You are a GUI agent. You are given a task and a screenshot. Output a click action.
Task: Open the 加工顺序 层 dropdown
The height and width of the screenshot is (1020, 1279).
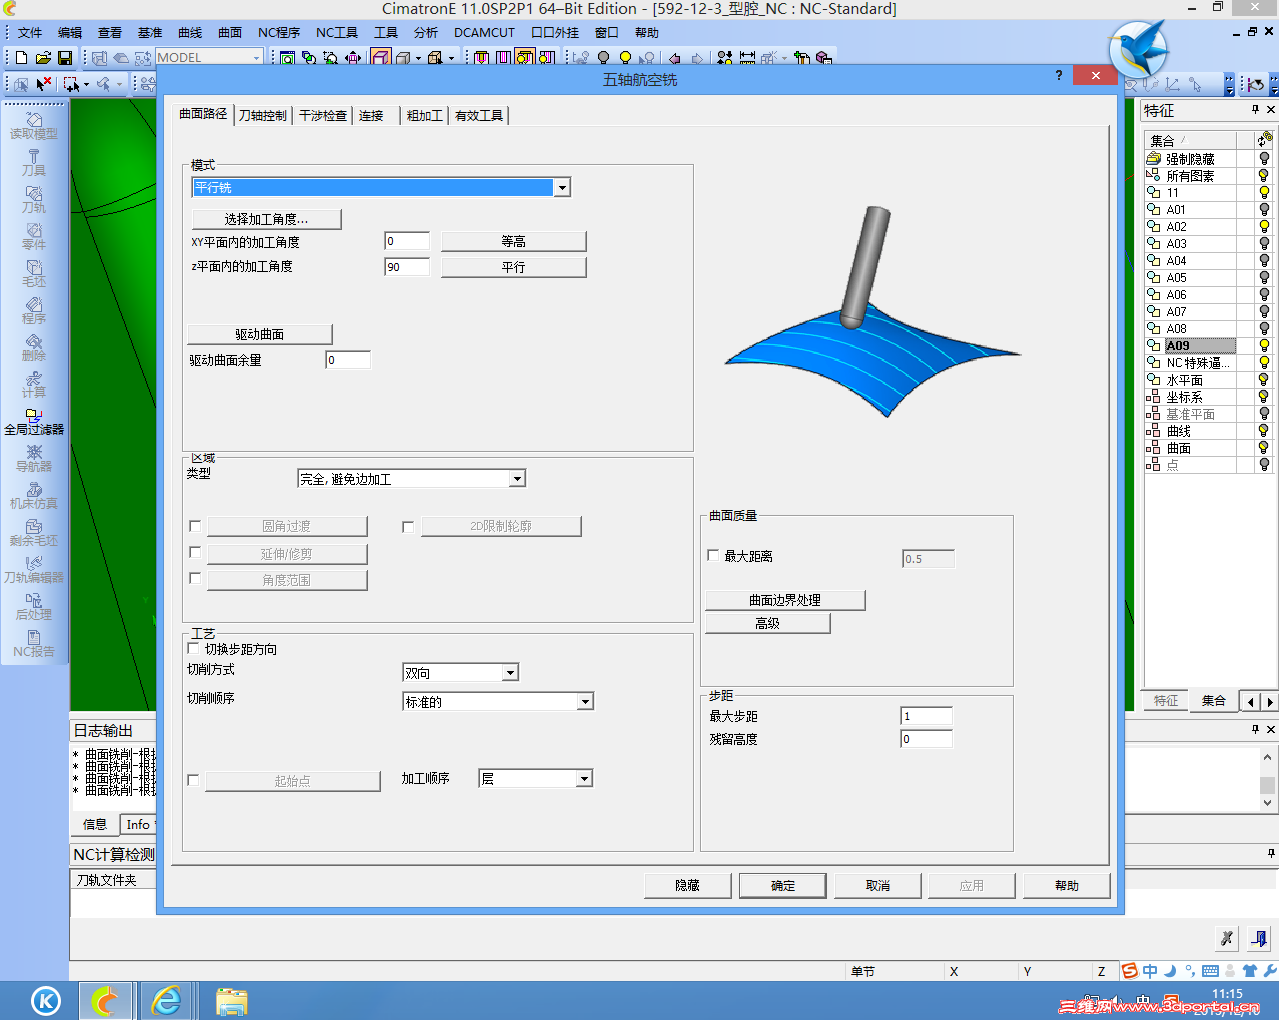click(x=536, y=779)
